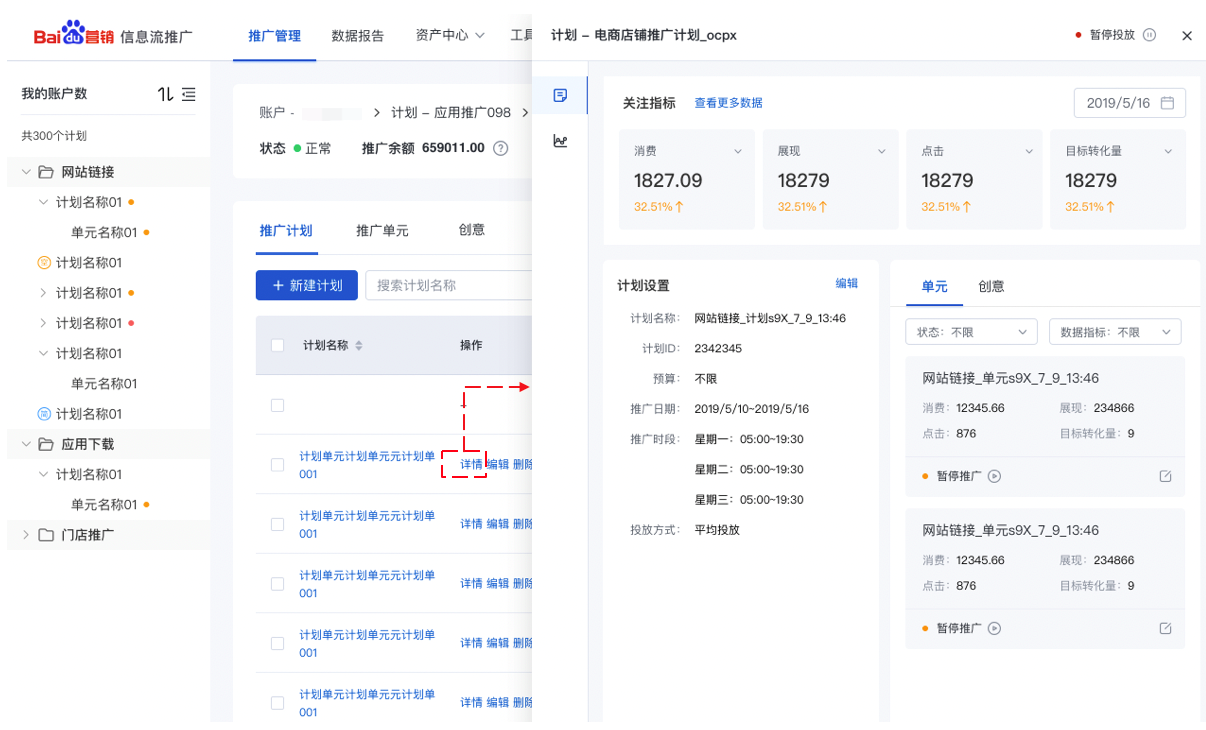Expand the 门店推广 tree group
Image resolution: width=1206 pixels, height=730 pixels.
point(26,535)
